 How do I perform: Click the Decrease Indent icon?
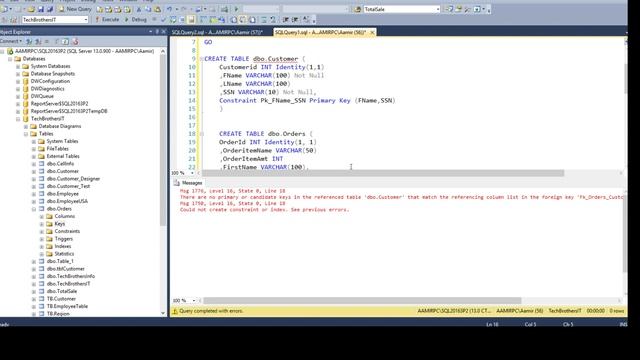(285, 20)
